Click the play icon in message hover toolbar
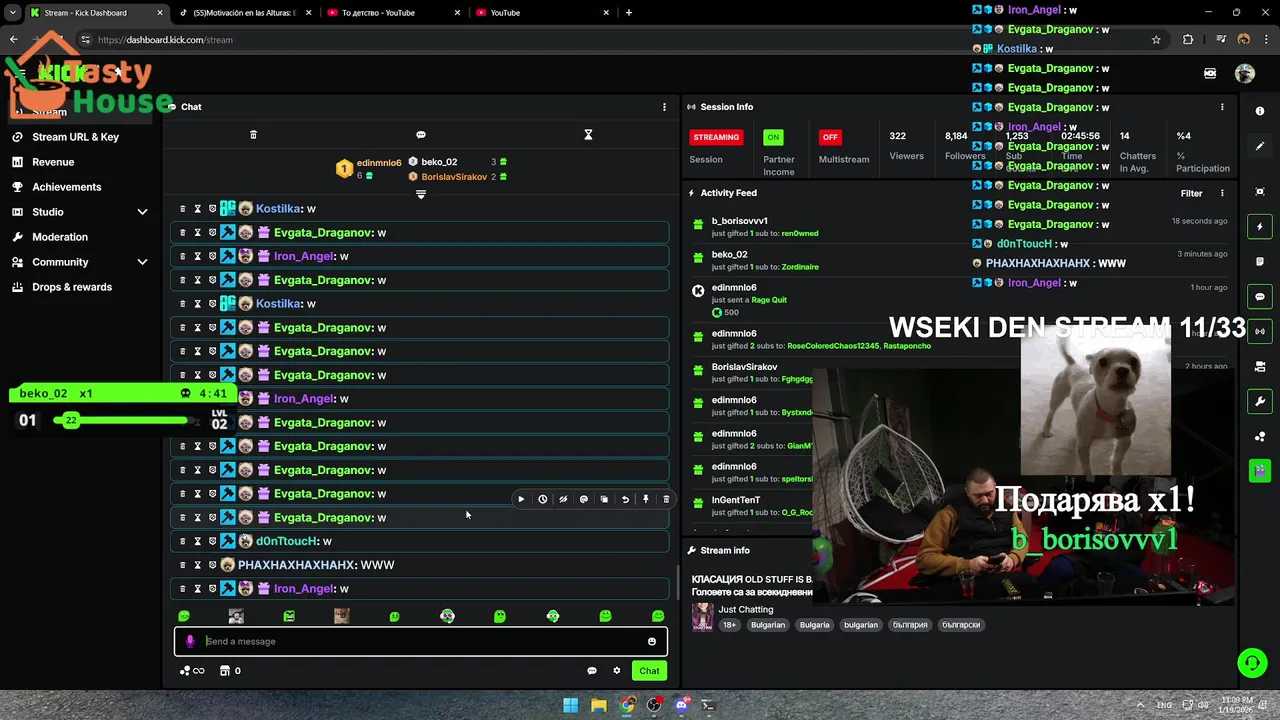Screen dimensions: 1280x720 pyautogui.click(x=521, y=499)
